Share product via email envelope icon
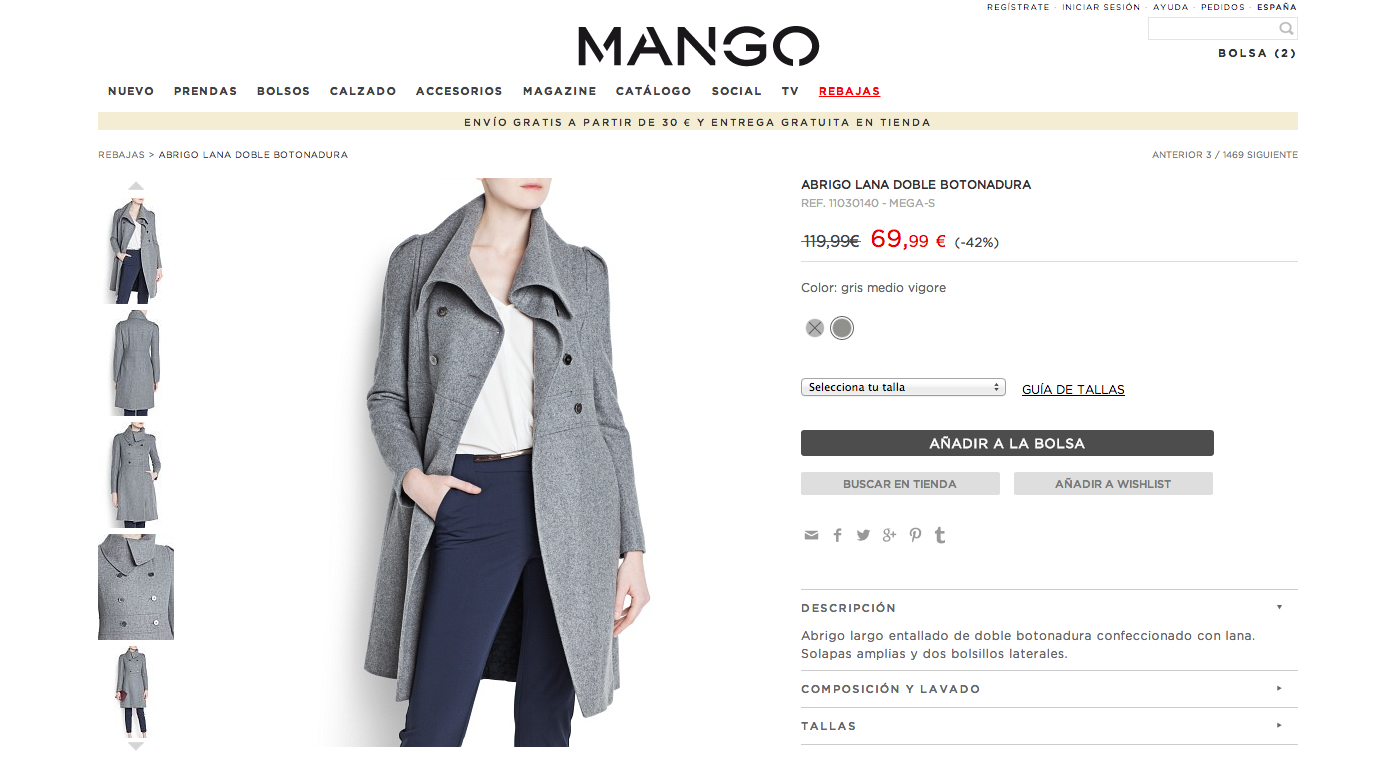This screenshot has width=1391, height=758. [811, 535]
